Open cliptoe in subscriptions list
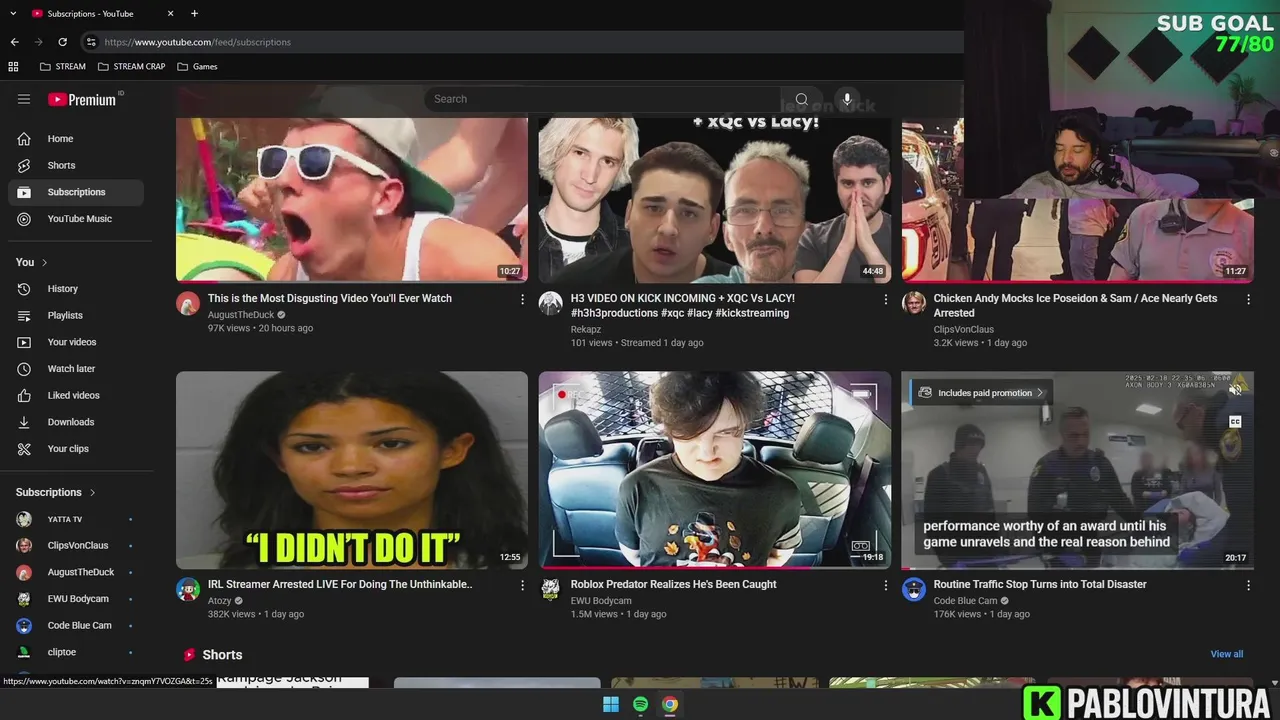Screen dimensions: 1280x720 point(75,652)
